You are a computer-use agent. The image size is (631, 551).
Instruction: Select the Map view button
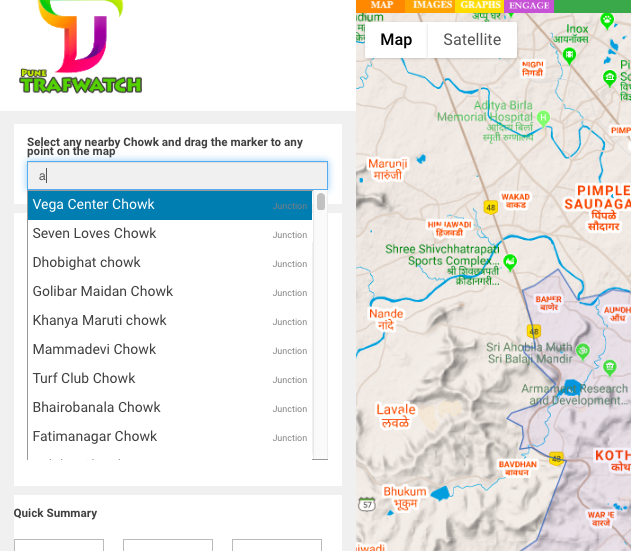coord(396,39)
